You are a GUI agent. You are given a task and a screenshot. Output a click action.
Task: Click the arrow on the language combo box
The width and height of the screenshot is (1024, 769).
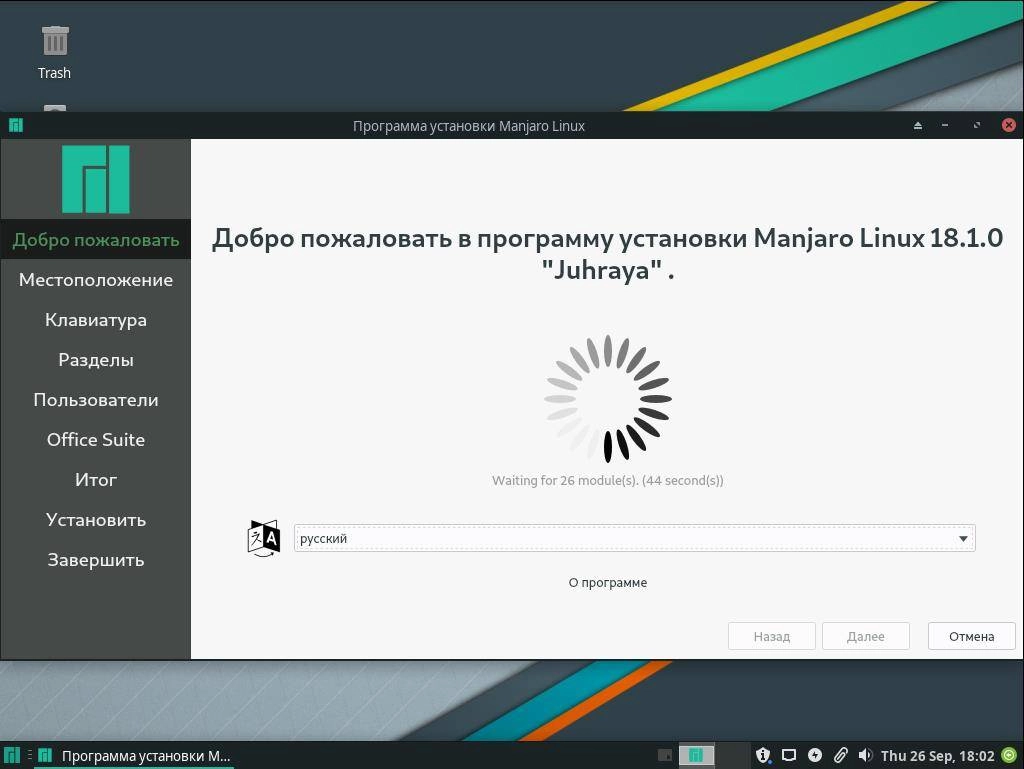[963, 539]
